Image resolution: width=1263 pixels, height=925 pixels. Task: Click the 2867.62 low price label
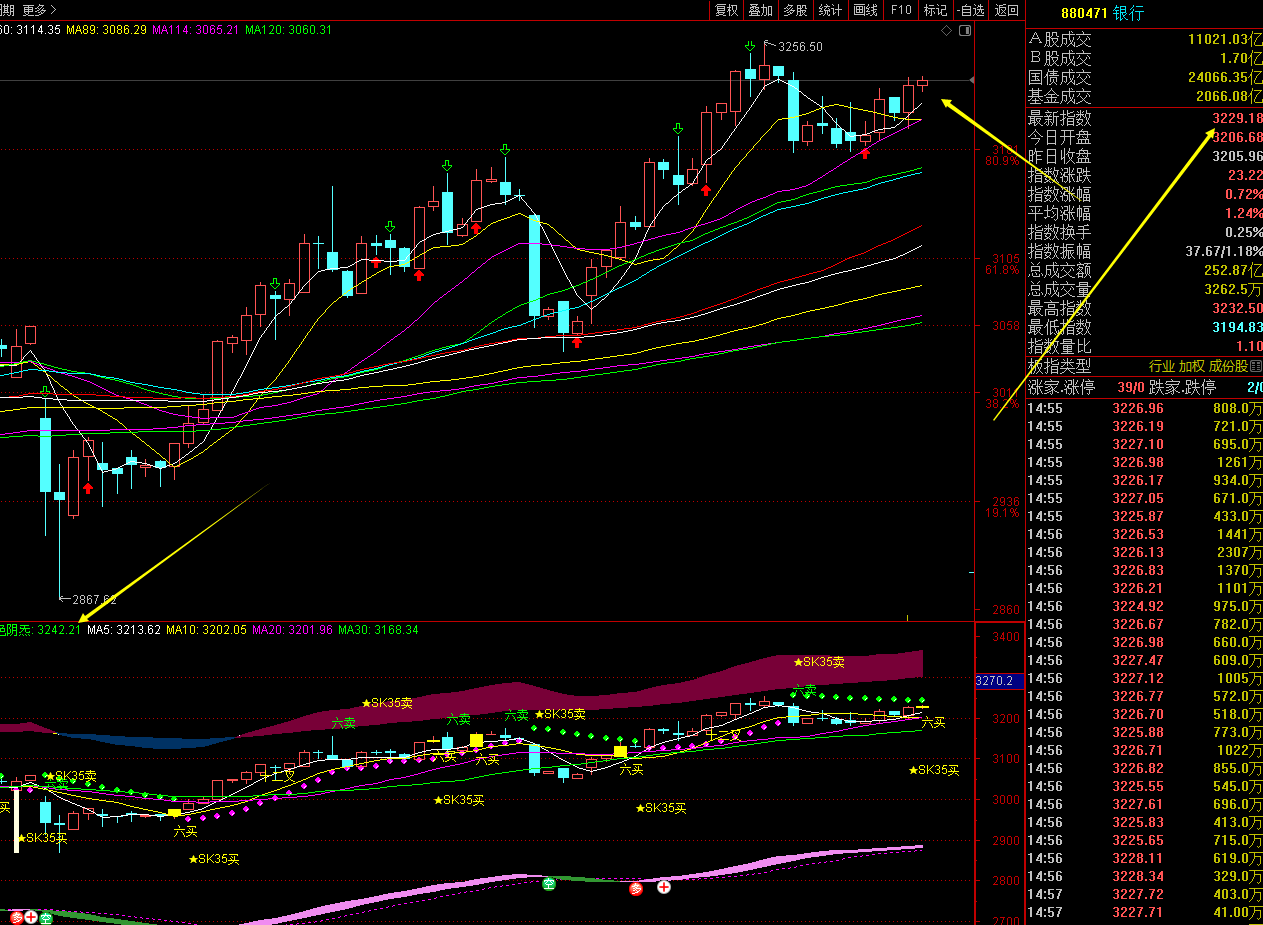click(x=94, y=600)
